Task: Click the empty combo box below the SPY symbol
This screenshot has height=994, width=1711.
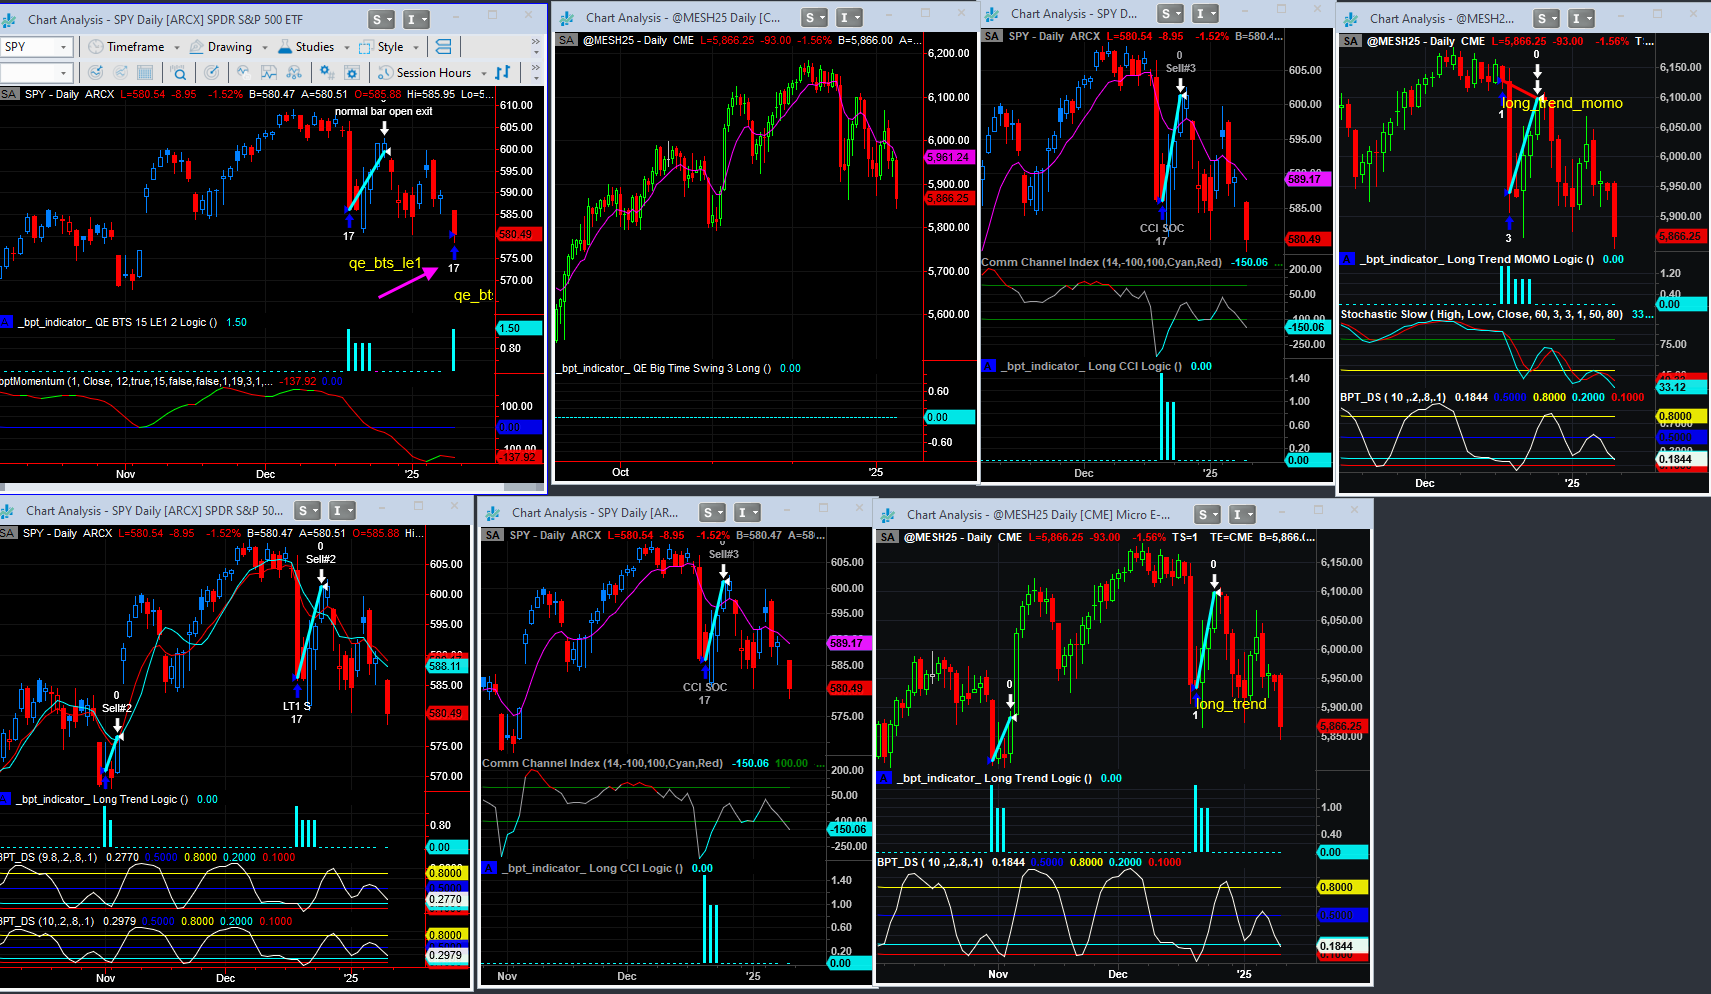Action: [30, 73]
